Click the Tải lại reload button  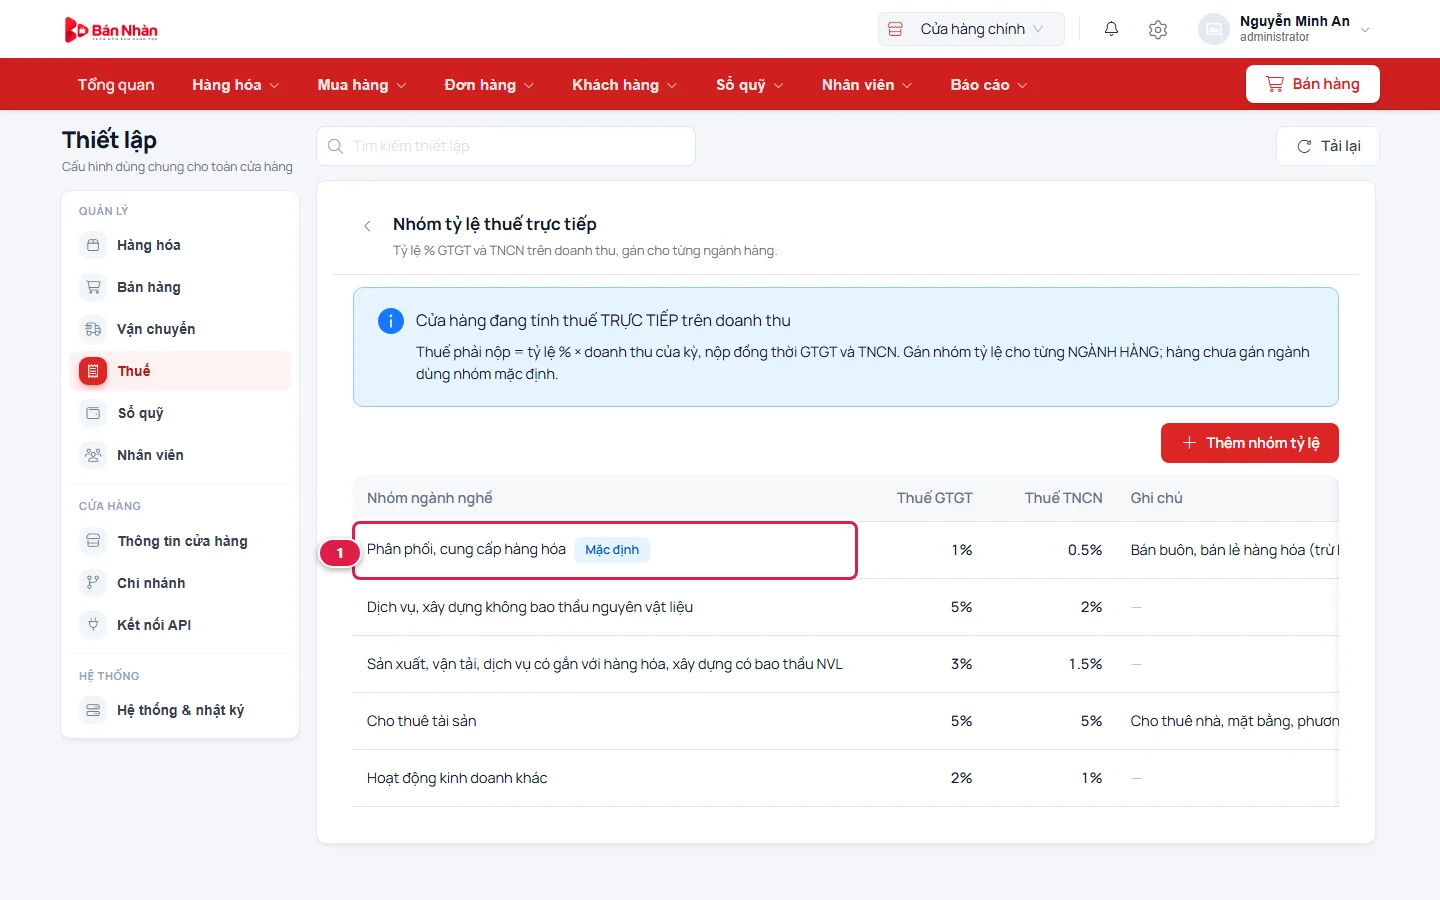point(1328,146)
